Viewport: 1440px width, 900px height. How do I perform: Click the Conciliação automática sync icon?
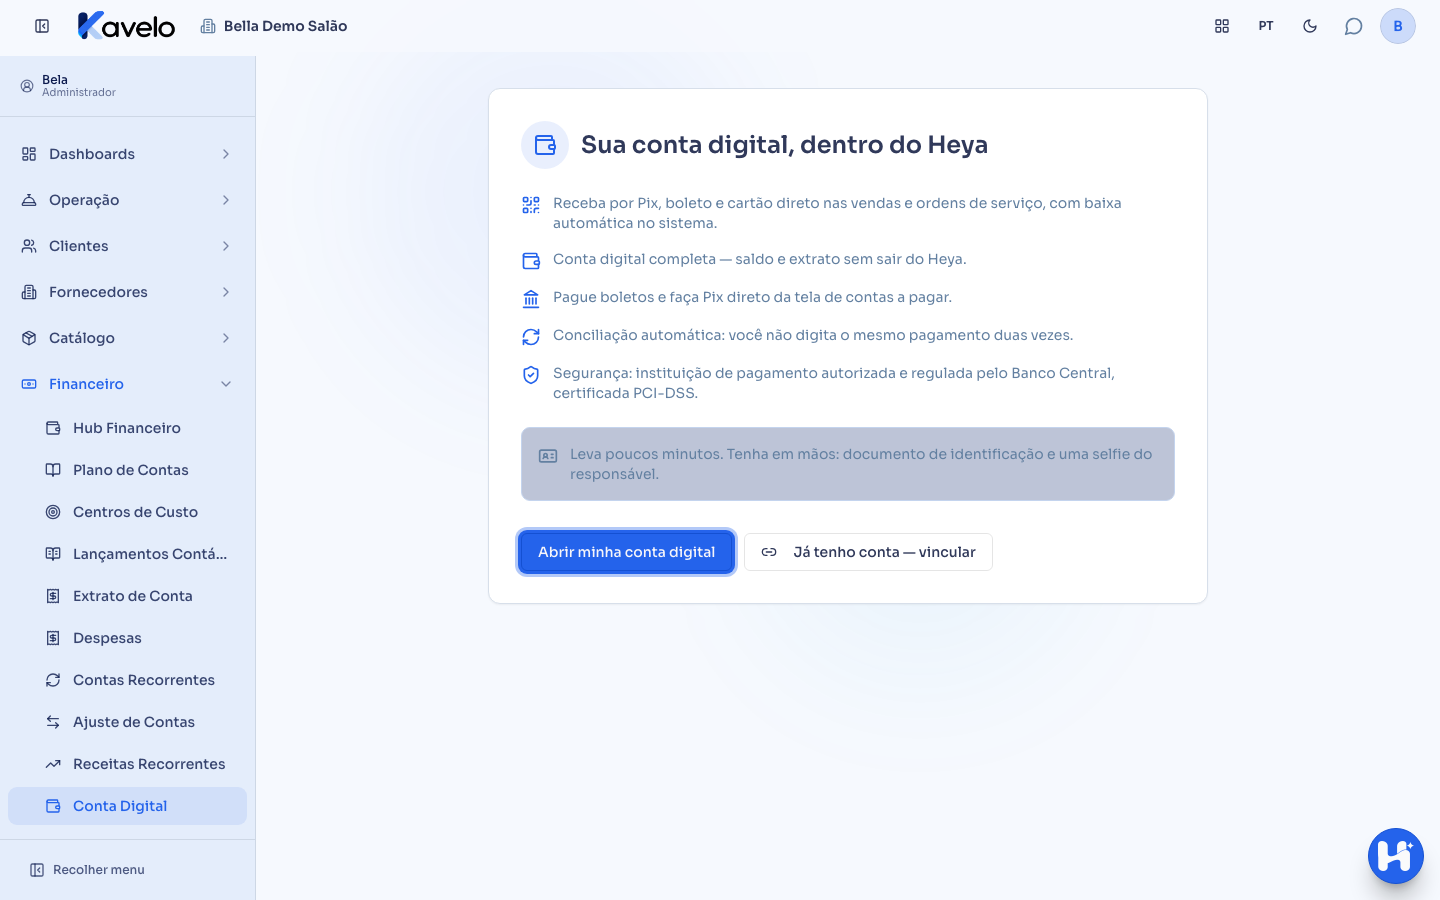(531, 337)
